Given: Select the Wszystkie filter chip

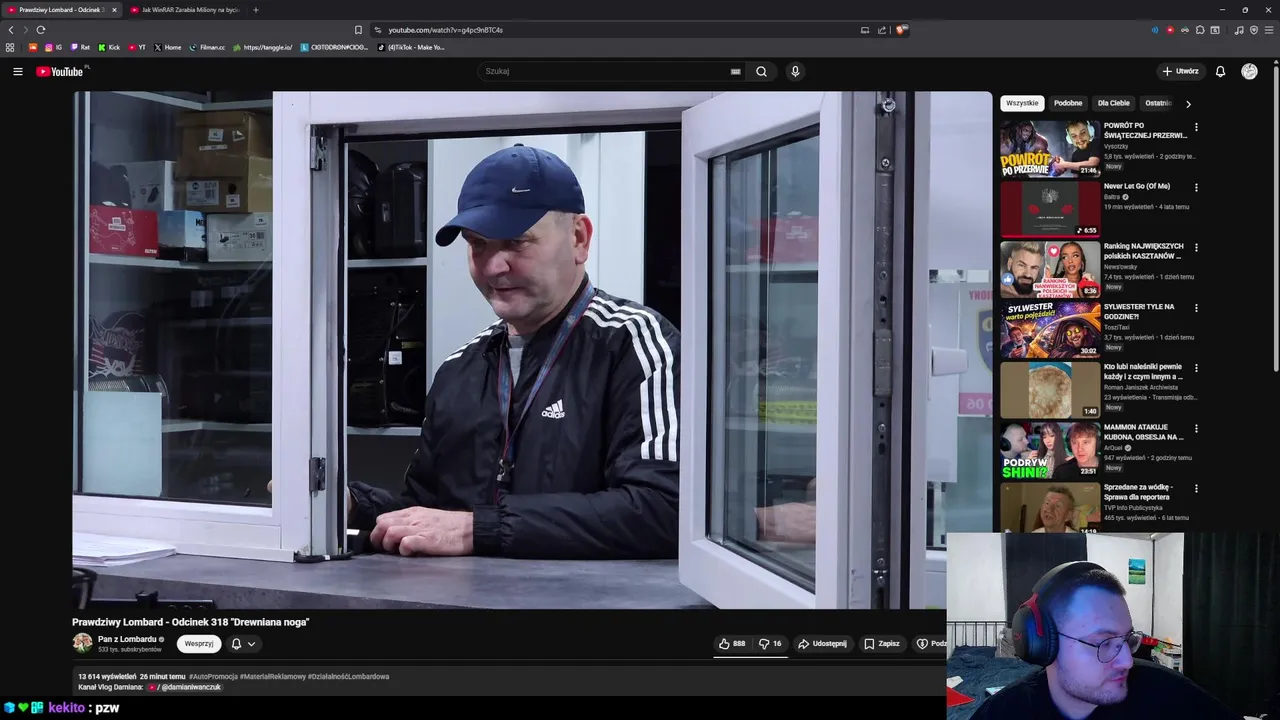Looking at the screenshot, I should click(1022, 103).
